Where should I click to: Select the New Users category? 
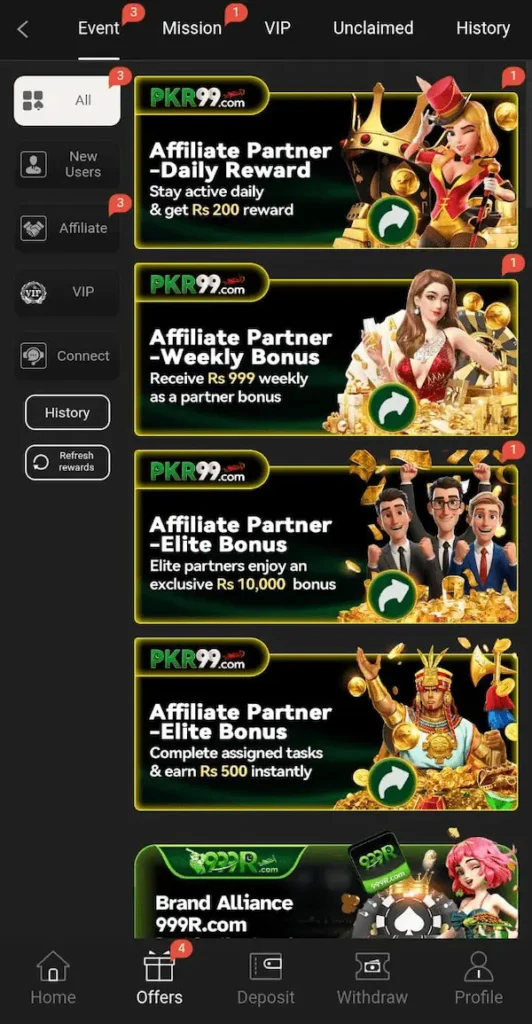pyautogui.click(x=67, y=165)
